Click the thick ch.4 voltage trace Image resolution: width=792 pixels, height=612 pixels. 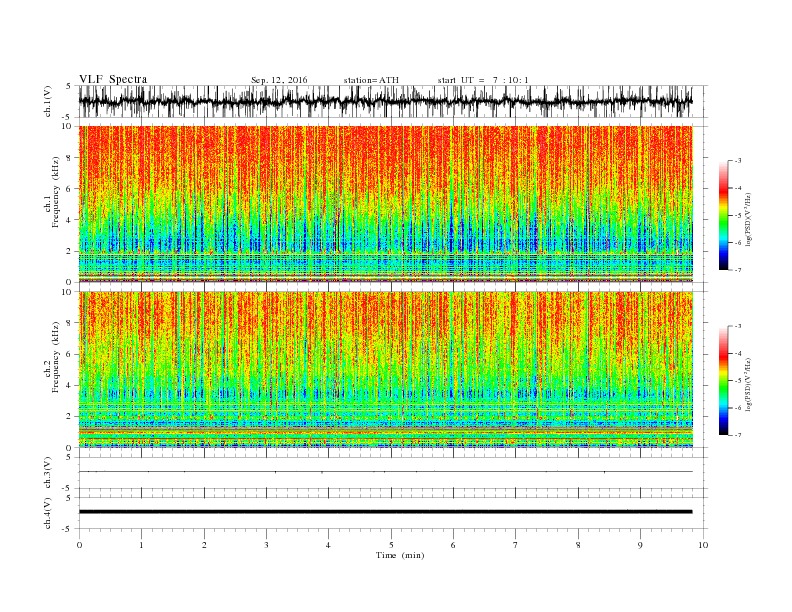pos(386,512)
